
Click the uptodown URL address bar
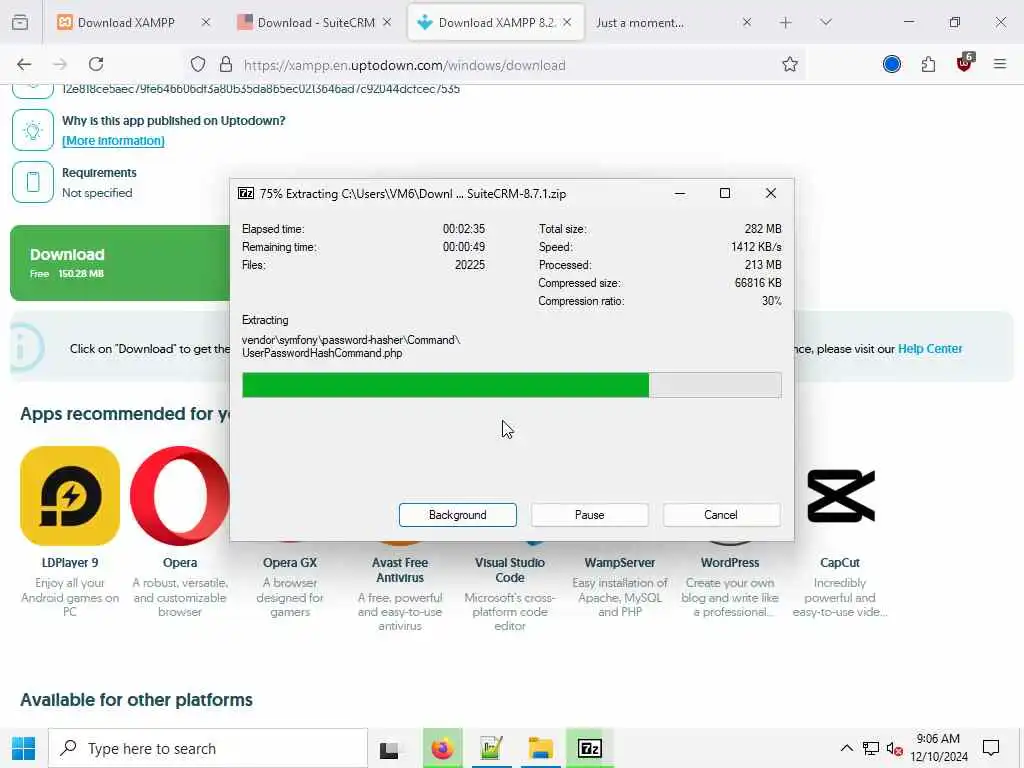[496, 65]
